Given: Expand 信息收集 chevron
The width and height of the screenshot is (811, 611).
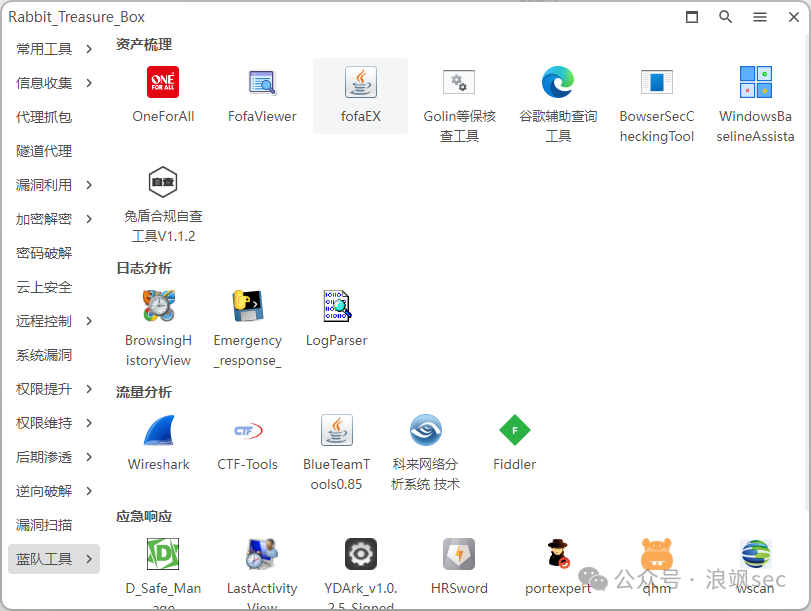Looking at the screenshot, I should [x=89, y=83].
